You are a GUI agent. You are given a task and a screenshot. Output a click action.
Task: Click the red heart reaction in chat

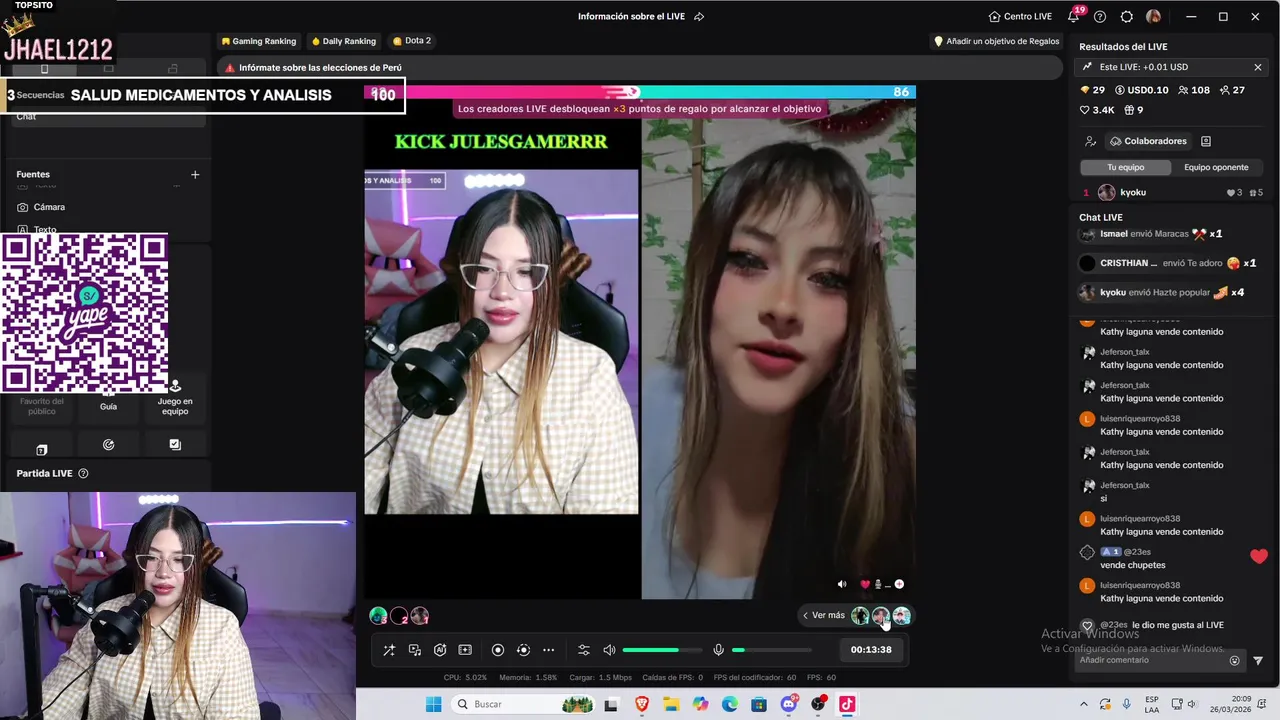(x=1258, y=556)
